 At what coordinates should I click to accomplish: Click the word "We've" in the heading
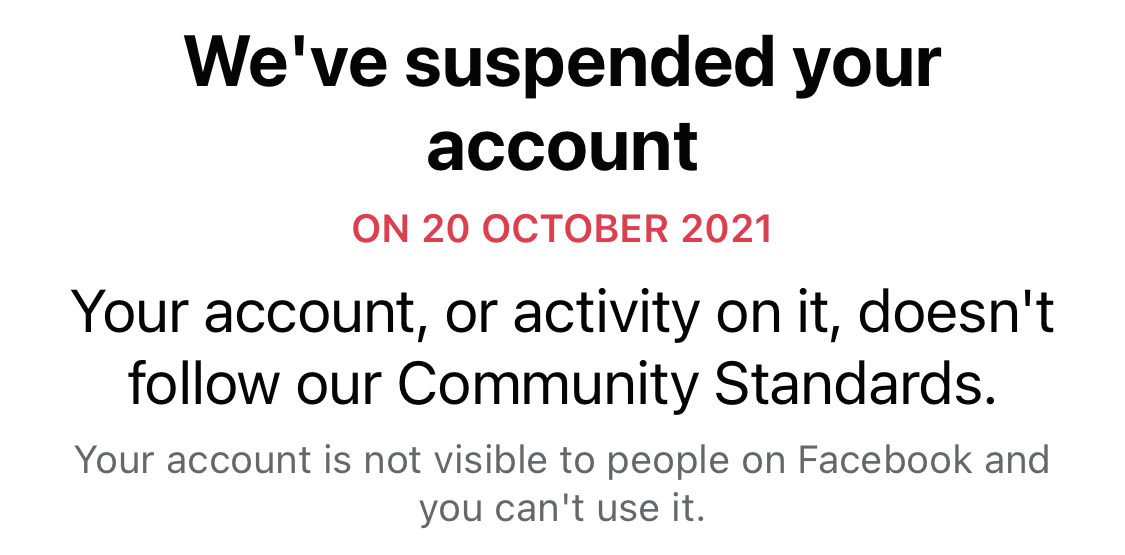pyautogui.click(x=282, y=62)
